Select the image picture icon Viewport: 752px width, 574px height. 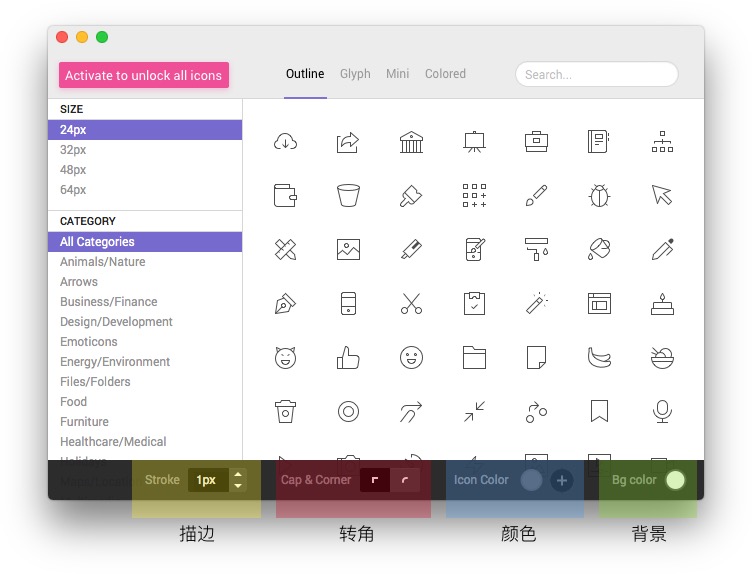348,249
